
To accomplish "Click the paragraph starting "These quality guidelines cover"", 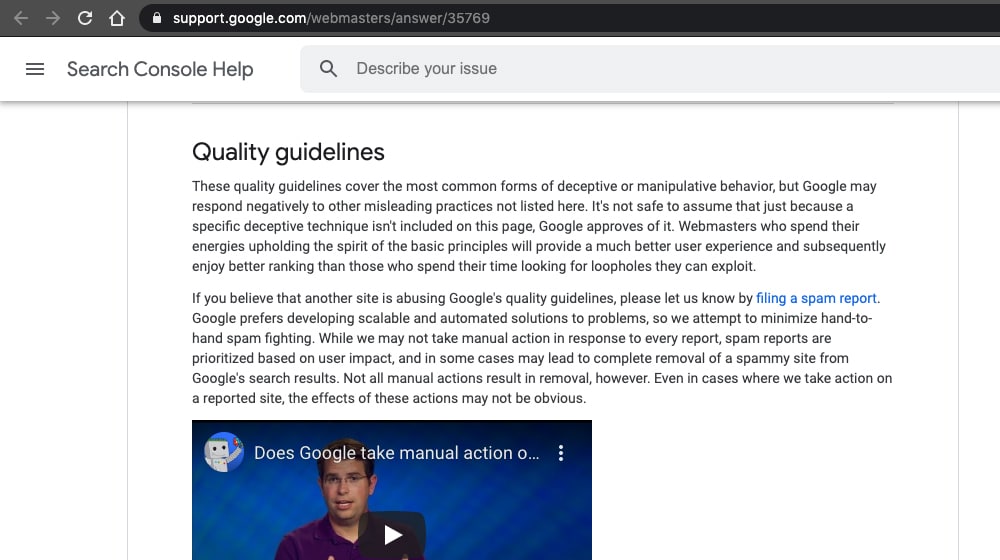I will [x=539, y=226].
